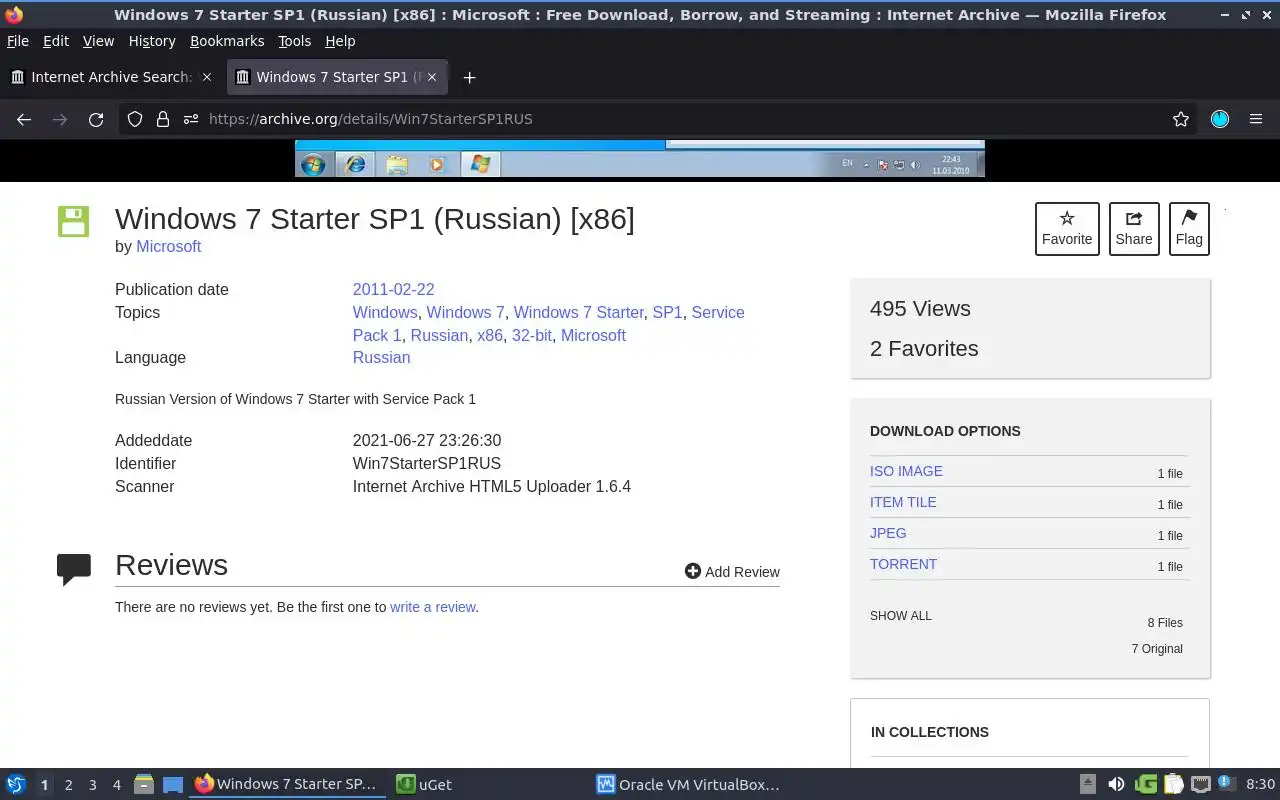
Task: Click the removable media eject tray icon
Action: point(1088,784)
